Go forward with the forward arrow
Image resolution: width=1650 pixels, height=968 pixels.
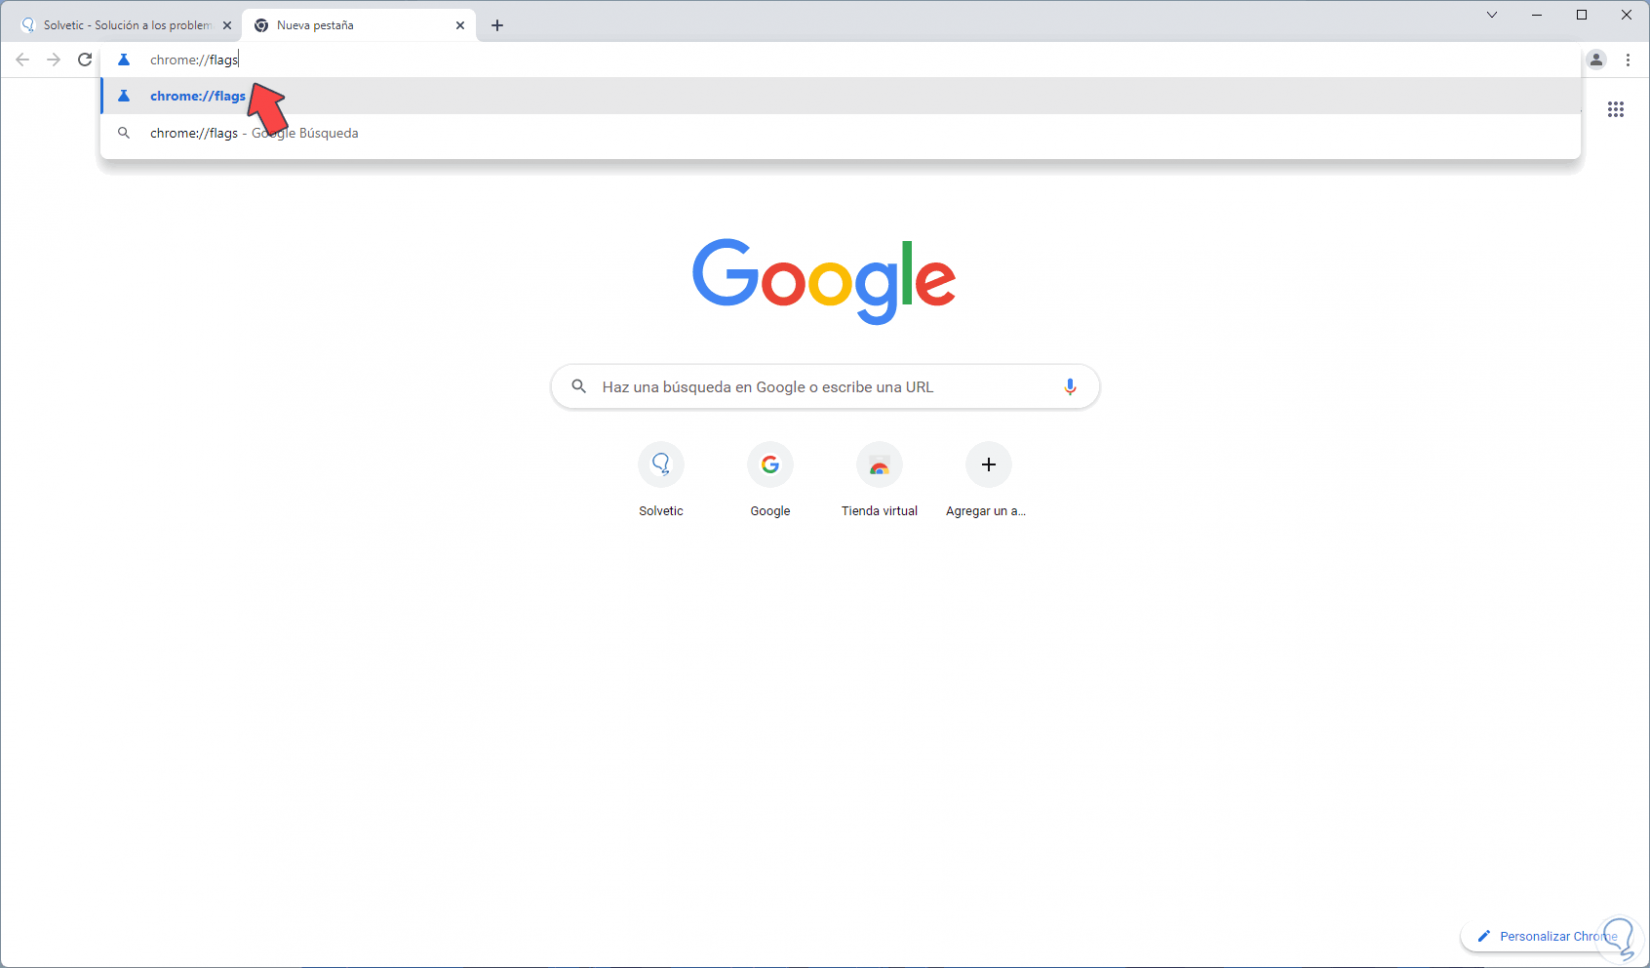coord(53,60)
